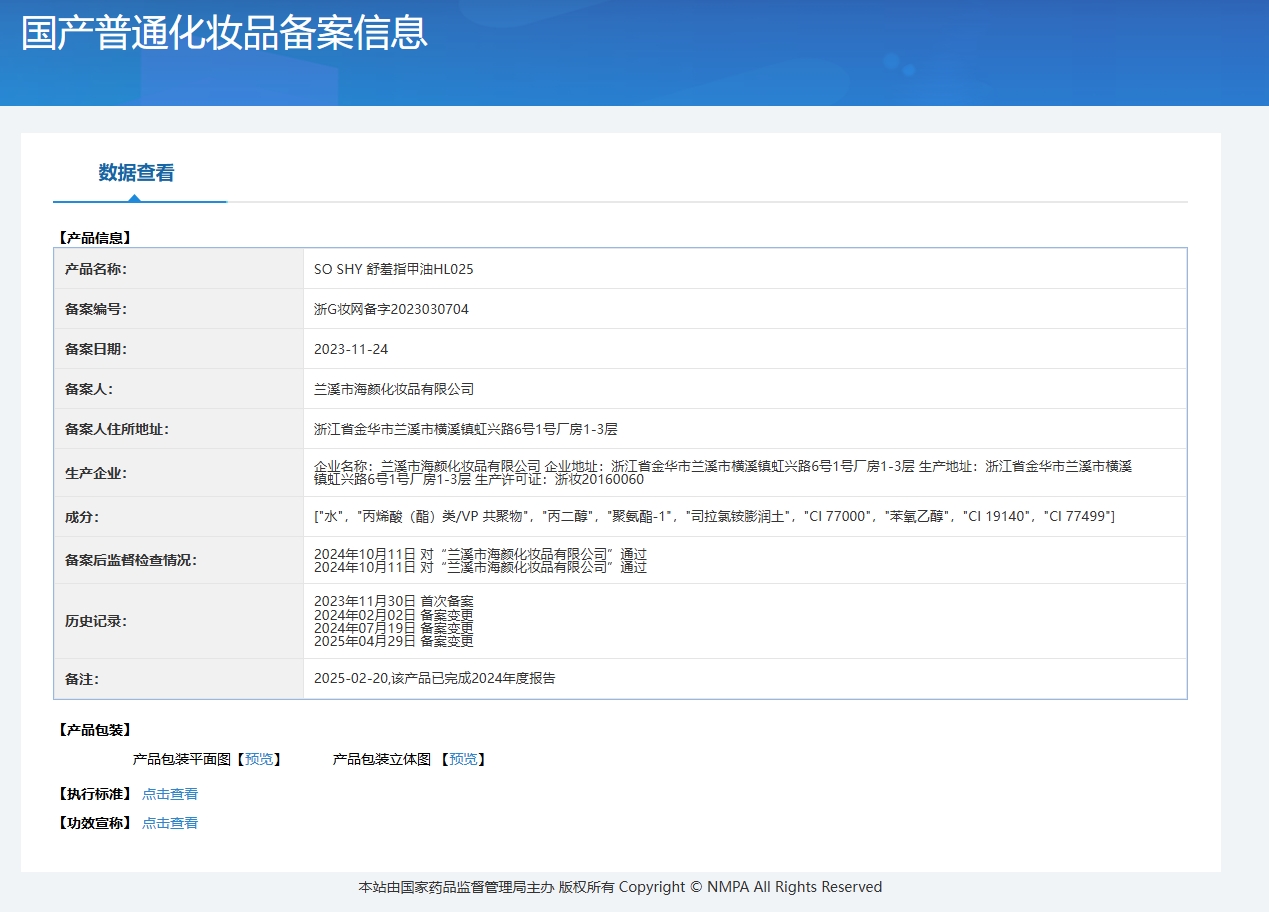
Task: Click the 生产企业 details text
Action: click(722, 472)
